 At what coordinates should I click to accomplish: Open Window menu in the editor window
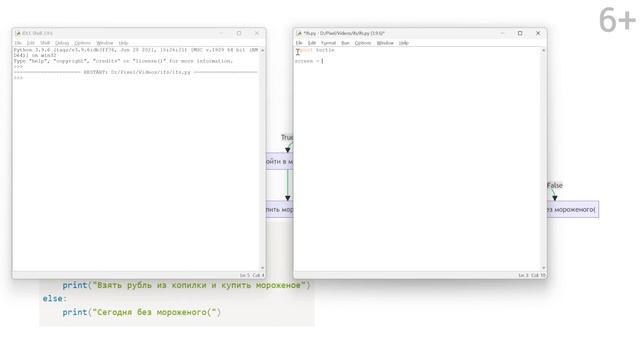coord(385,43)
